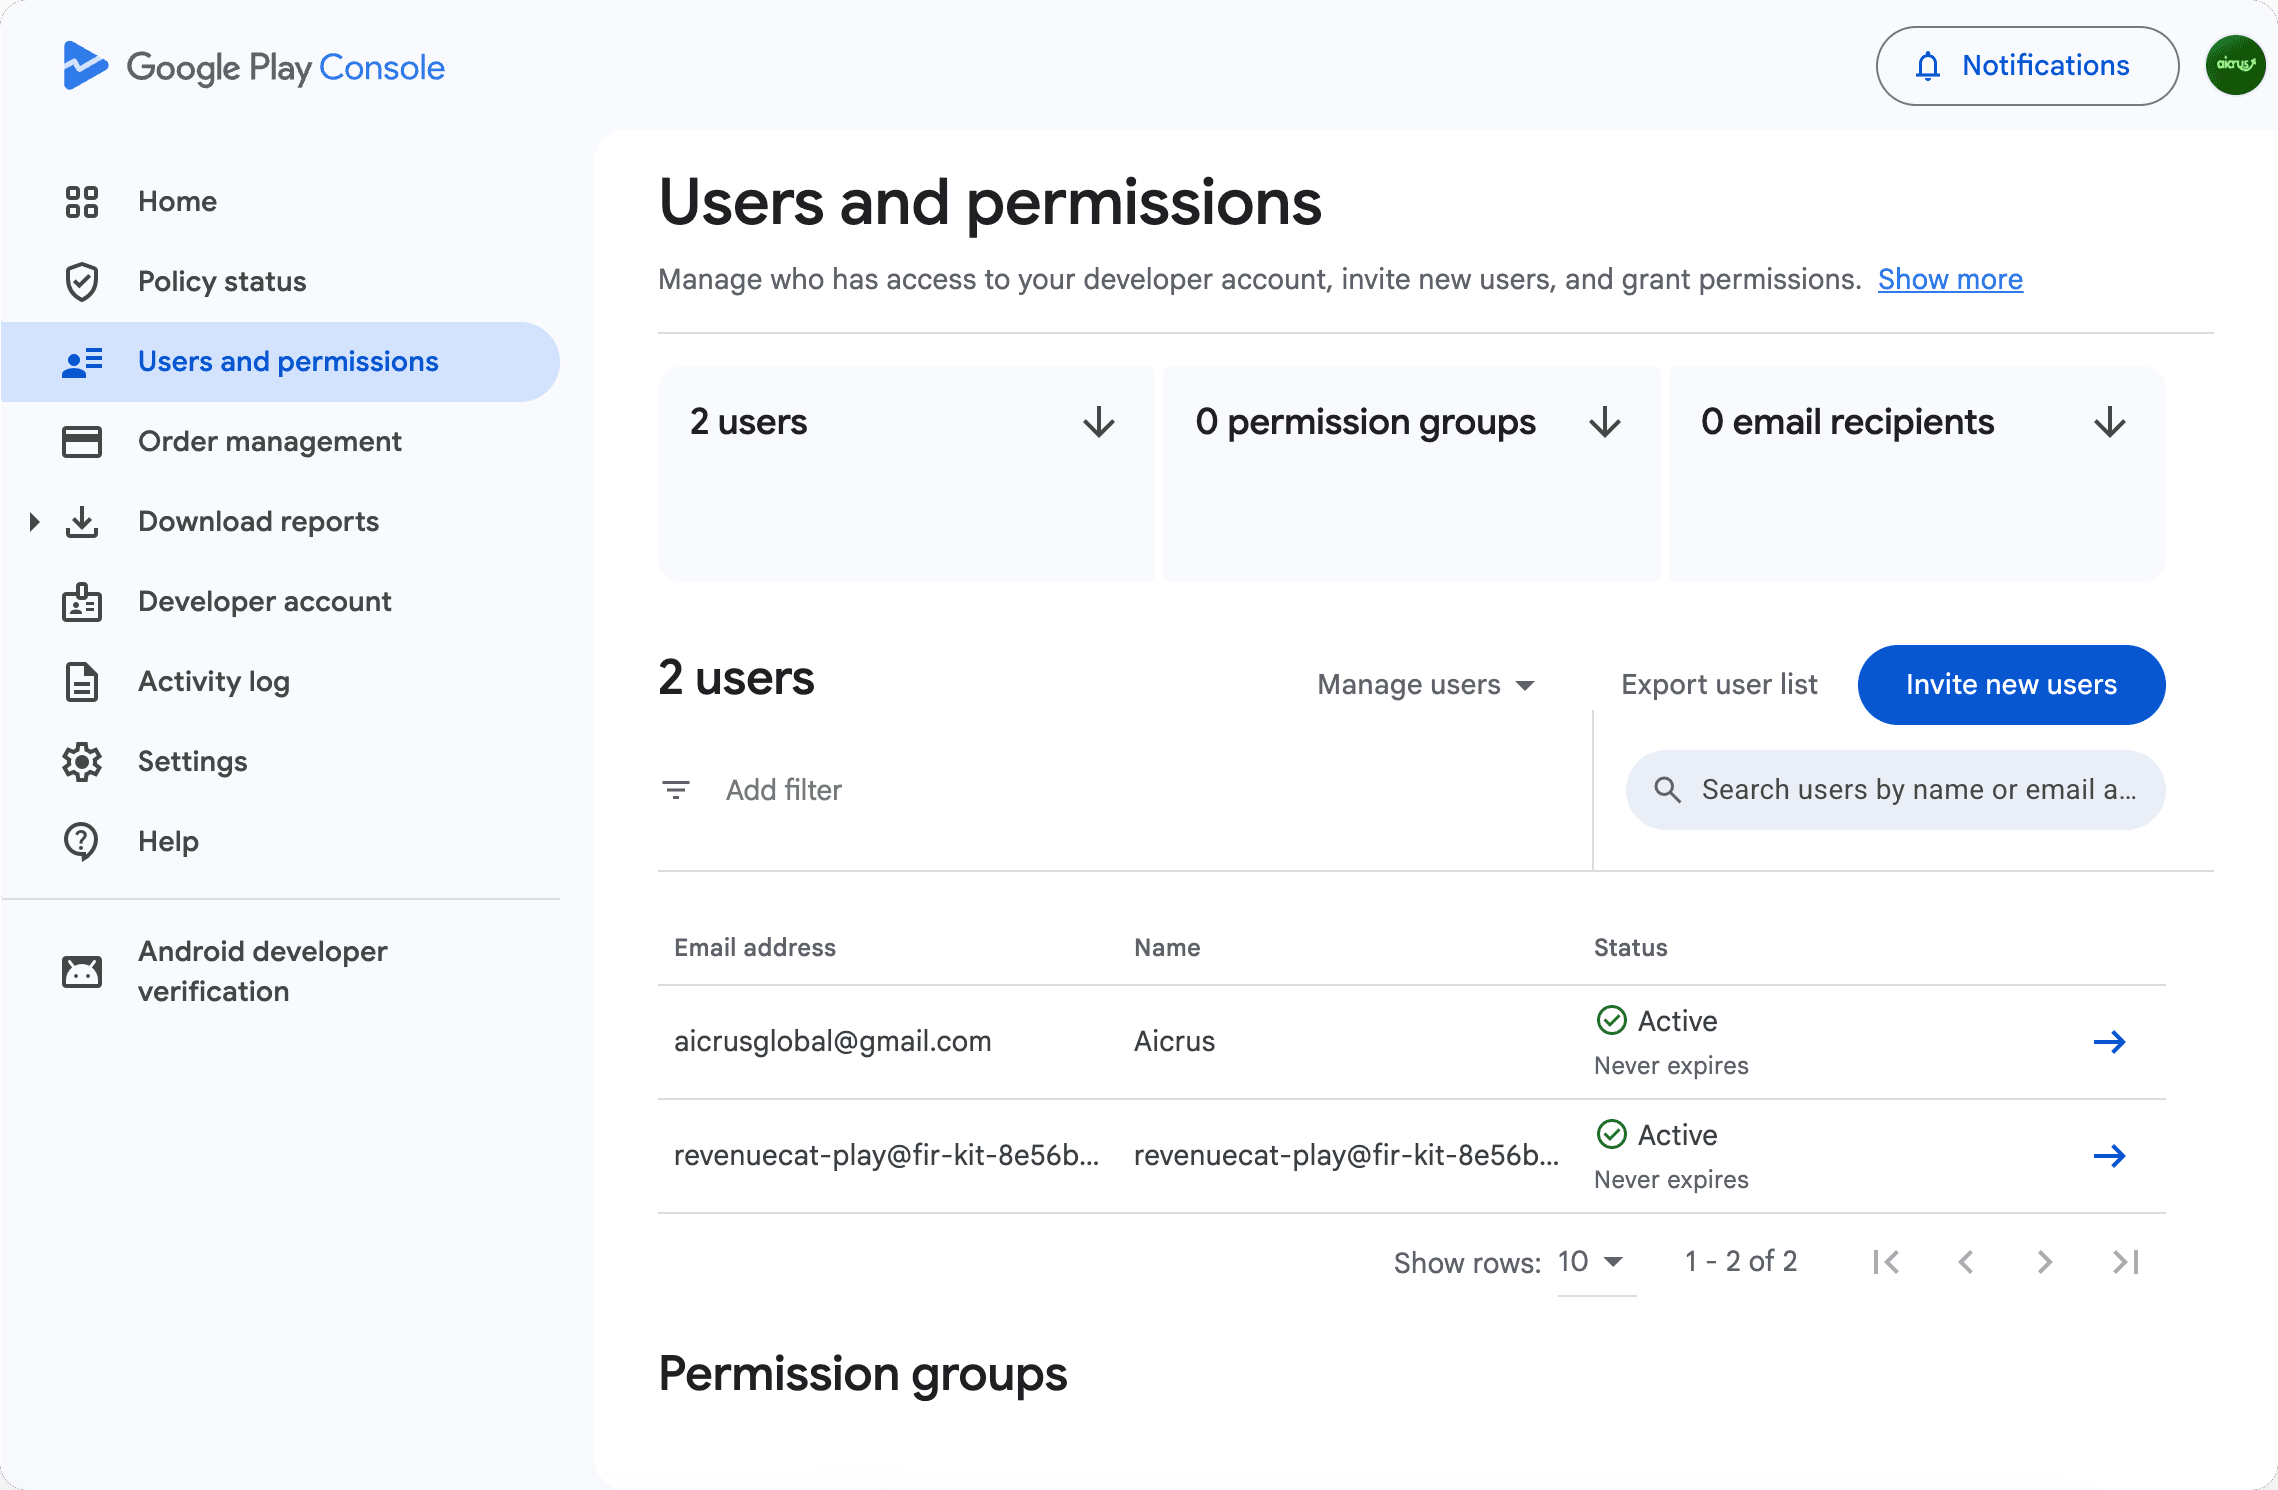Click the Policy status shield icon
The width and height of the screenshot is (2278, 1490).
(x=82, y=281)
